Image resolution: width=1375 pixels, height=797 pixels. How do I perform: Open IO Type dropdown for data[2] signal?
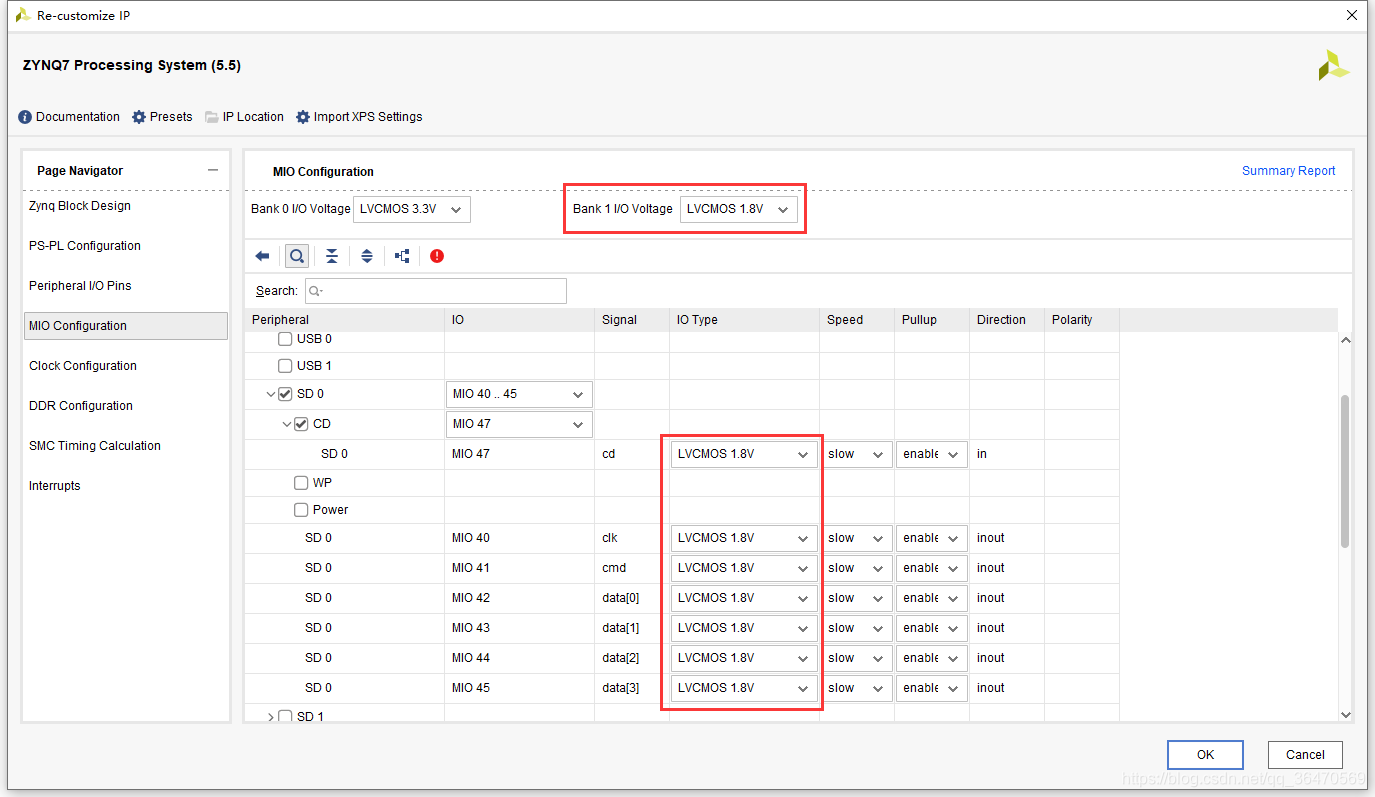click(744, 658)
